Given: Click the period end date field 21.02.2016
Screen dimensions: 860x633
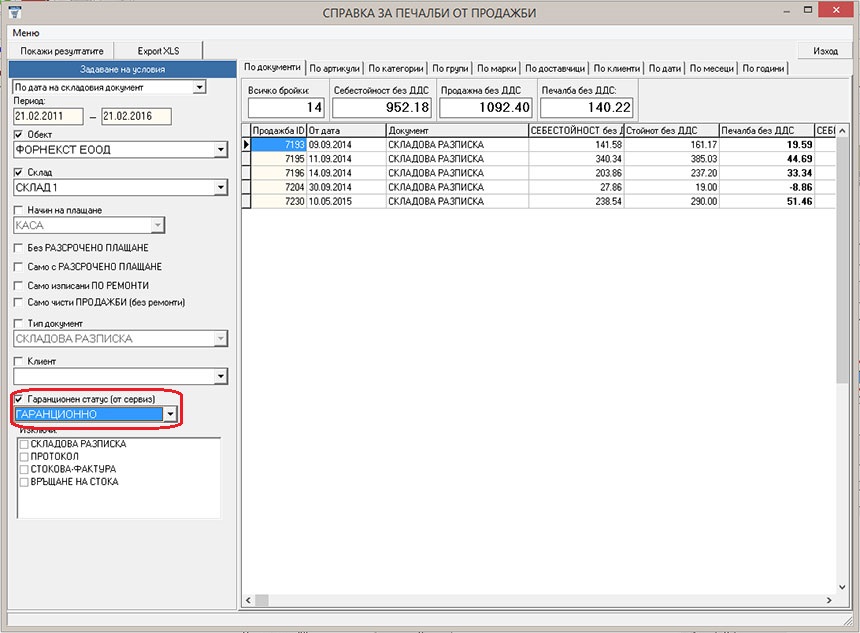Looking at the screenshot, I should point(136,116).
